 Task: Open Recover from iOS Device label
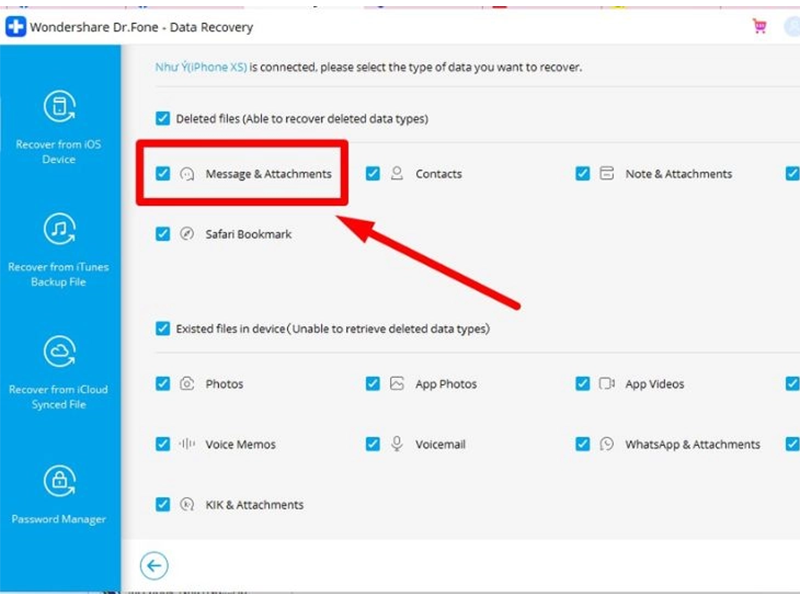click(x=59, y=152)
